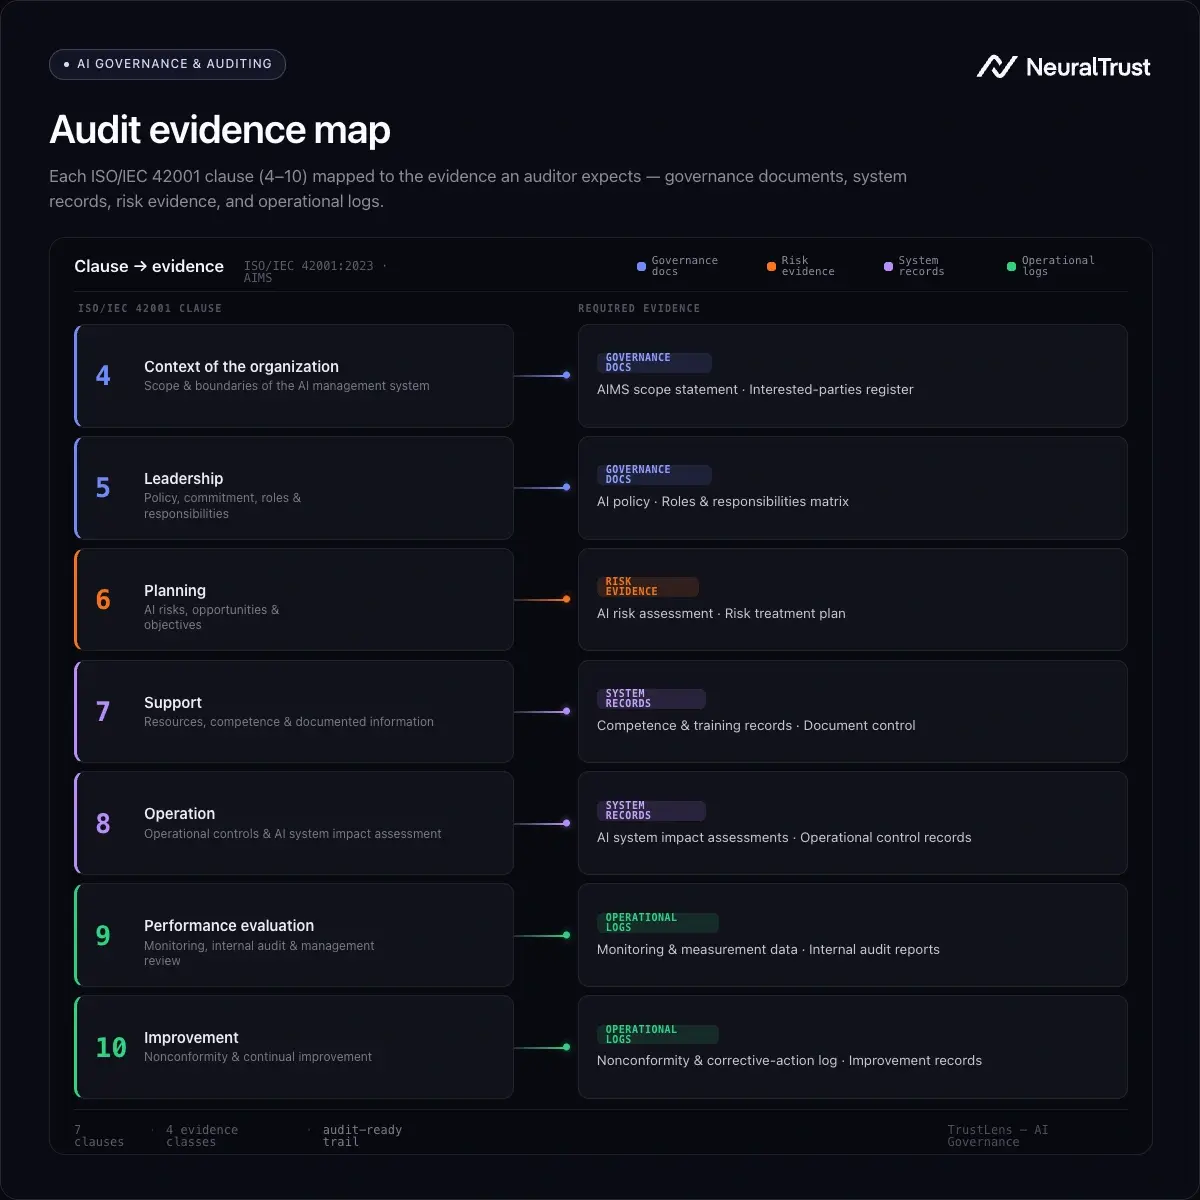
Task: Click the 'audit-ready trail' footer entry
Action: (x=362, y=1136)
